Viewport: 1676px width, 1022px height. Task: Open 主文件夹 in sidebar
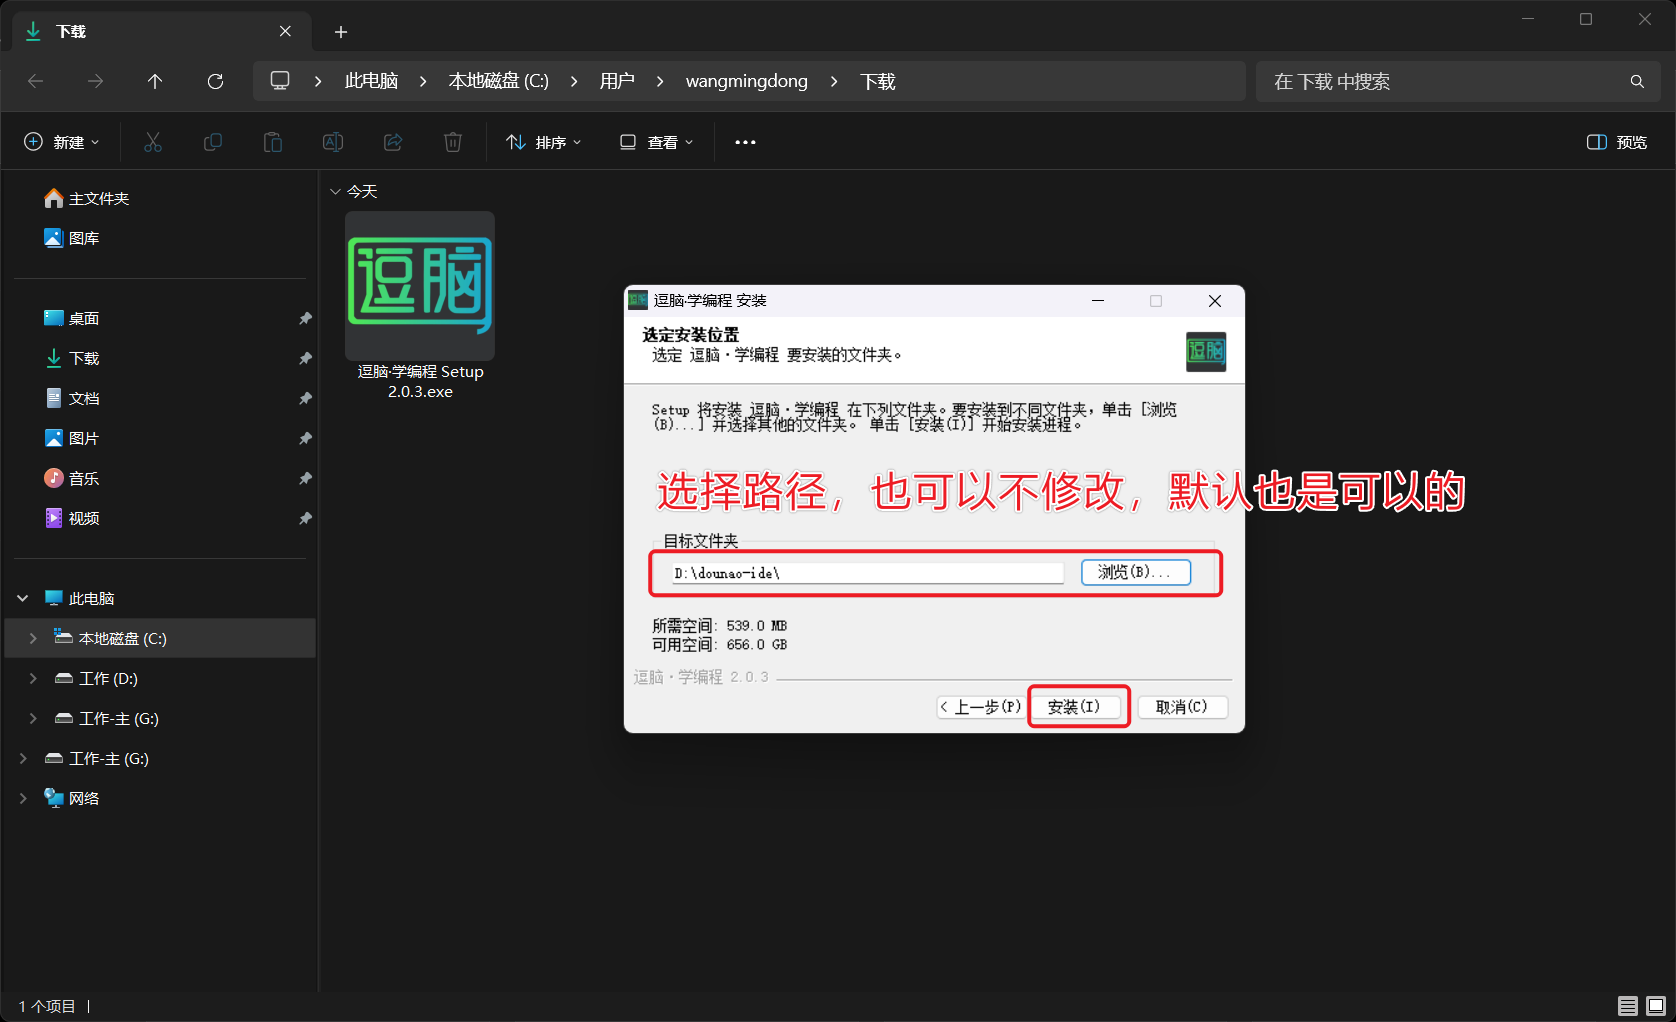87,198
